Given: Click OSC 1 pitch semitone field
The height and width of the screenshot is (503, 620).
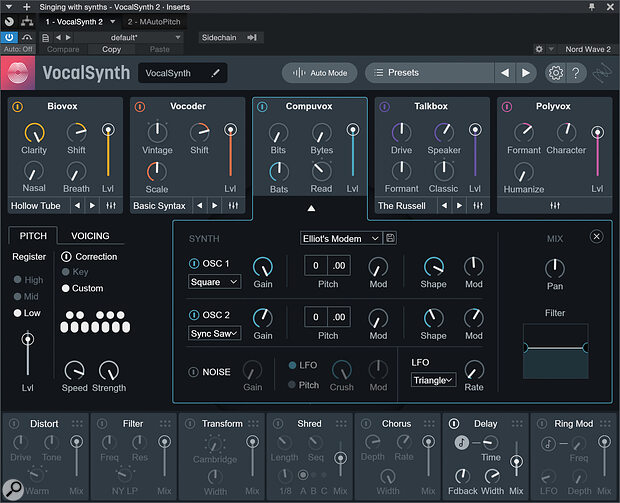Looking at the screenshot, I should pos(316,265).
